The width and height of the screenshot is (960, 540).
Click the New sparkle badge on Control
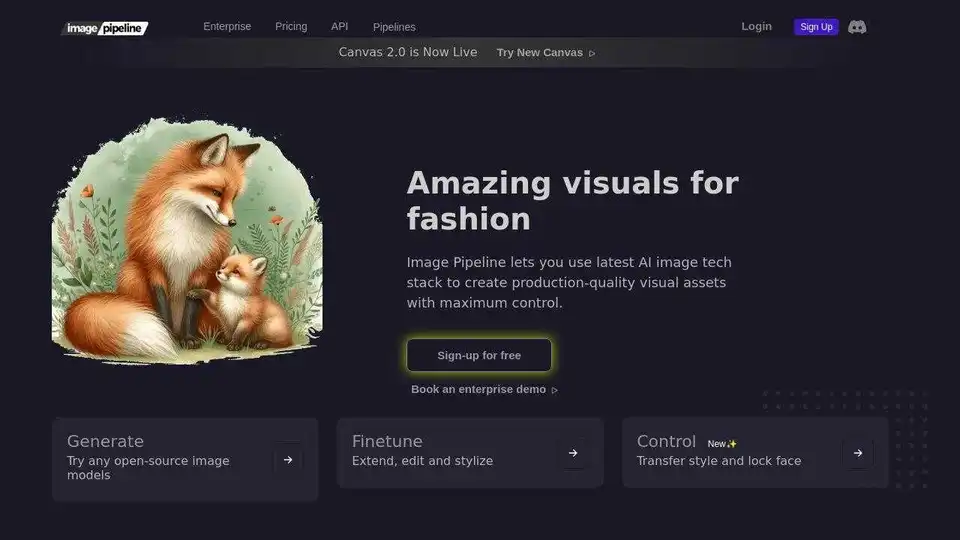(722, 443)
